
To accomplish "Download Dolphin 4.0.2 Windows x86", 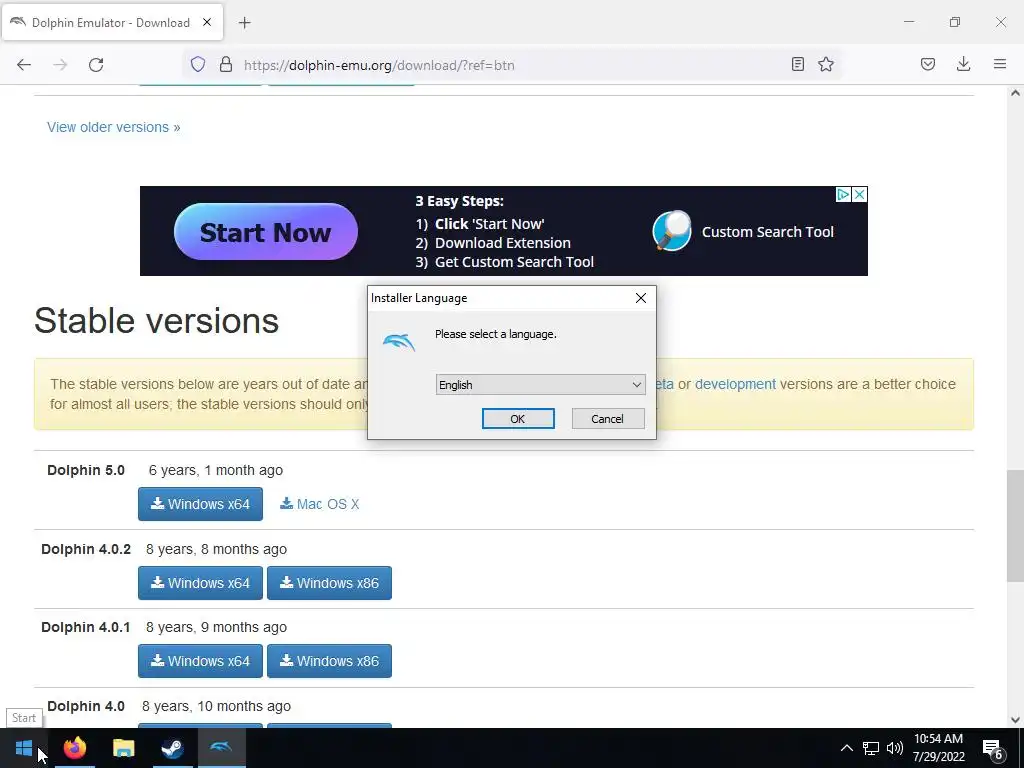I will coord(329,583).
